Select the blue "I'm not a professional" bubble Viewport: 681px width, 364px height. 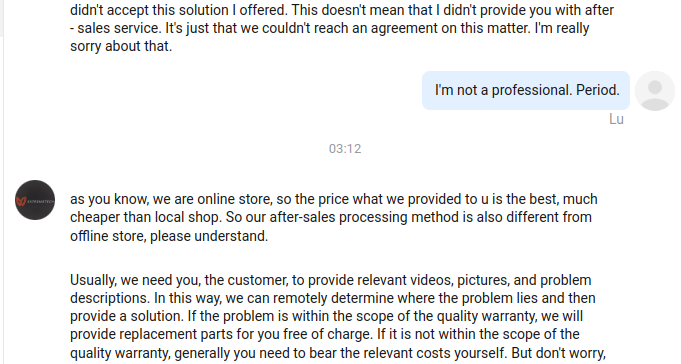point(526,90)
